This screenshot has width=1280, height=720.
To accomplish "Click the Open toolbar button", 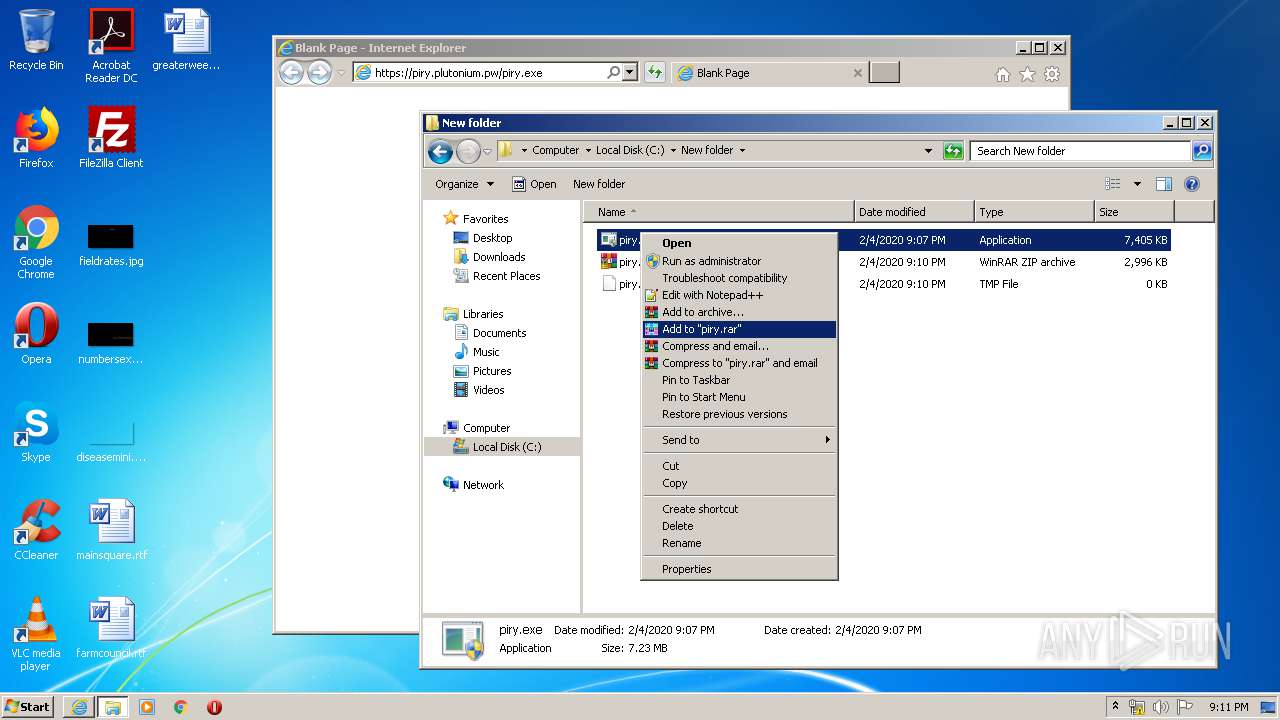I will pyautogui.click(x=534, y=184).
